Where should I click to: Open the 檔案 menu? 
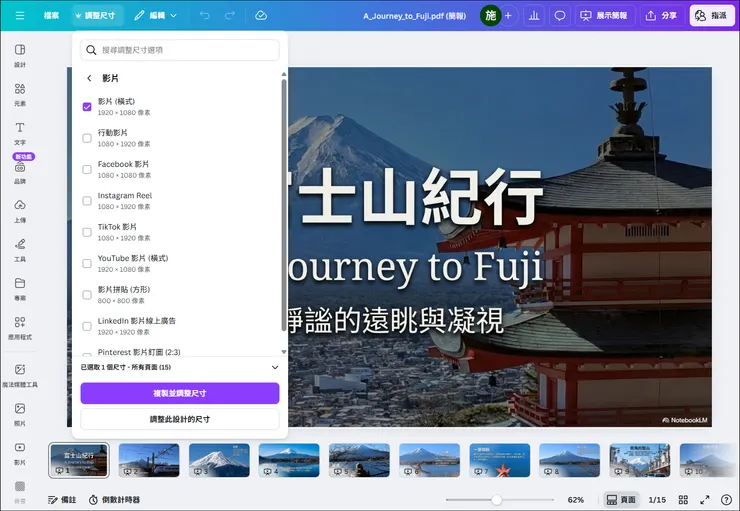[x=51, y=16]
